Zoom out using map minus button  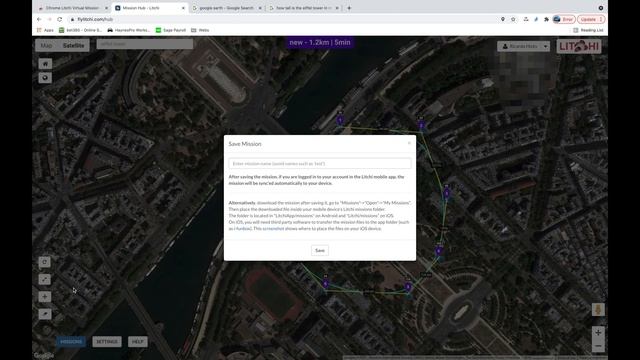click(598, 346)
